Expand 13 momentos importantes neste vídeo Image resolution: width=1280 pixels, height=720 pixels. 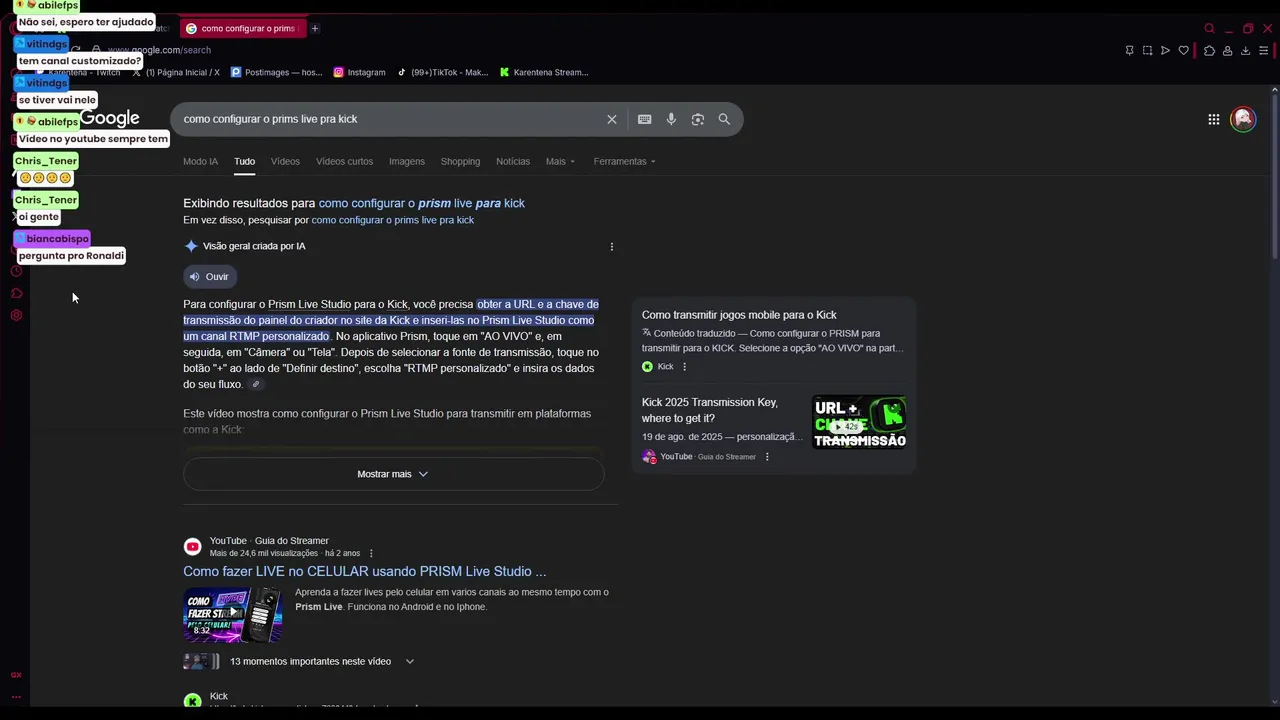pyautogui.click(x=322, y=661)
